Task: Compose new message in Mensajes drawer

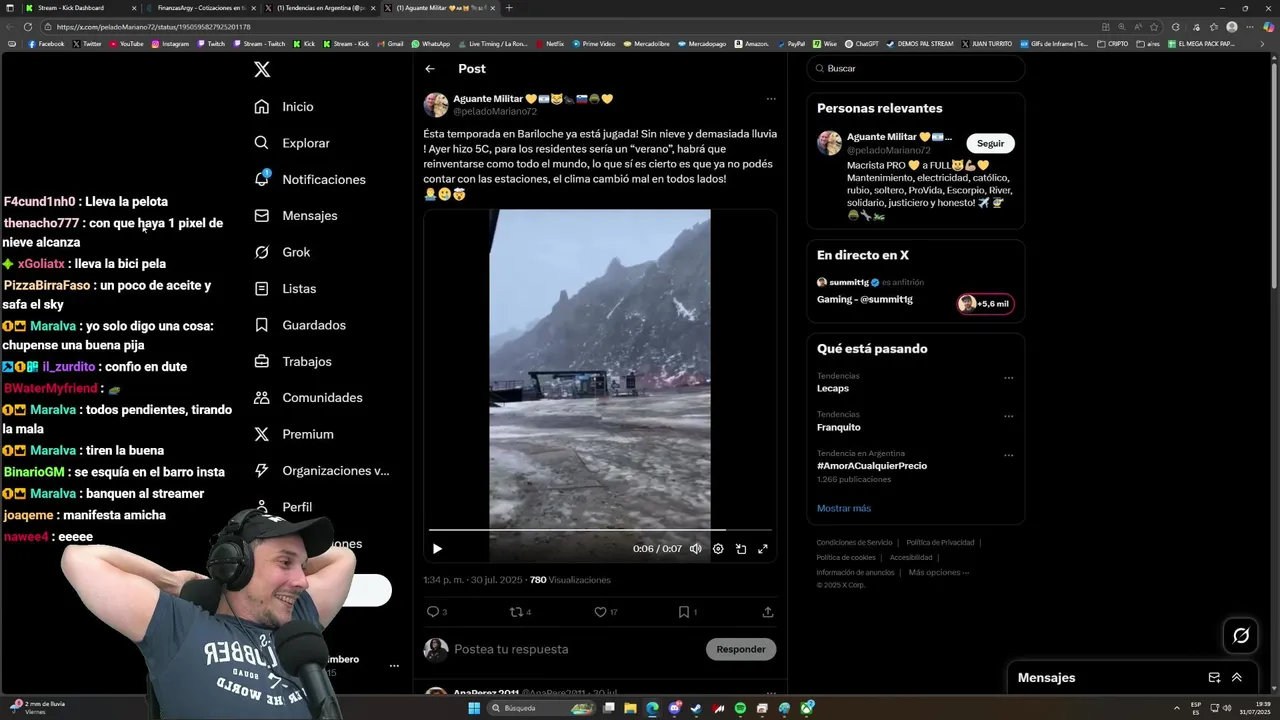Action: point(1214,677)
